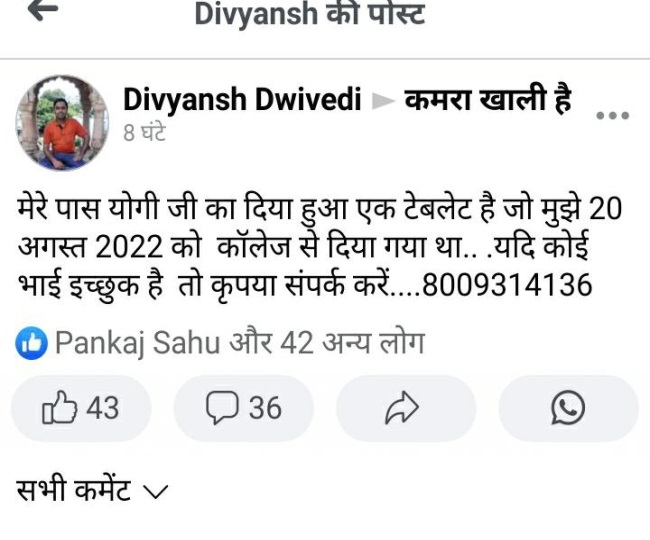Image resolution: width=650 pixels, height=540 pixels.
Task: Open Divyansh Dwivedi's profile name link
Action: (243, 100)
